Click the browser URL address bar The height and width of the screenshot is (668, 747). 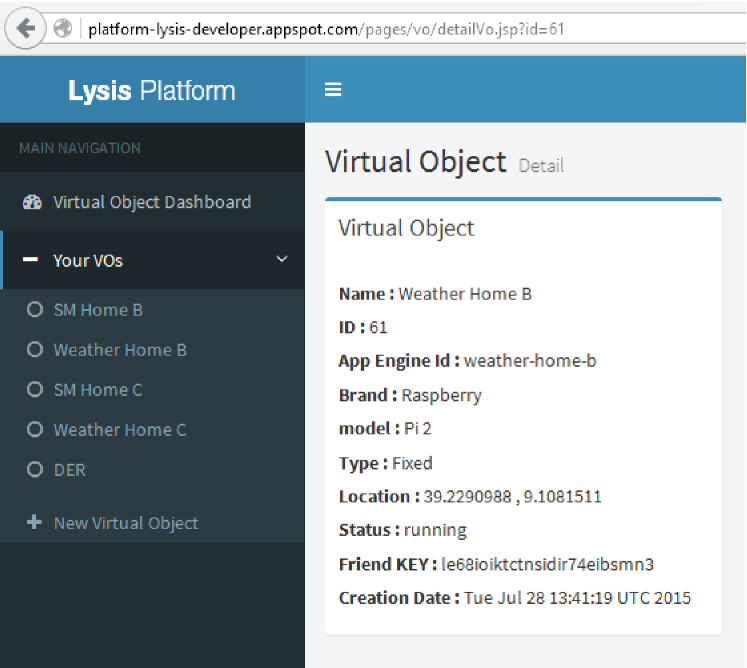click(x=400, y=28)
